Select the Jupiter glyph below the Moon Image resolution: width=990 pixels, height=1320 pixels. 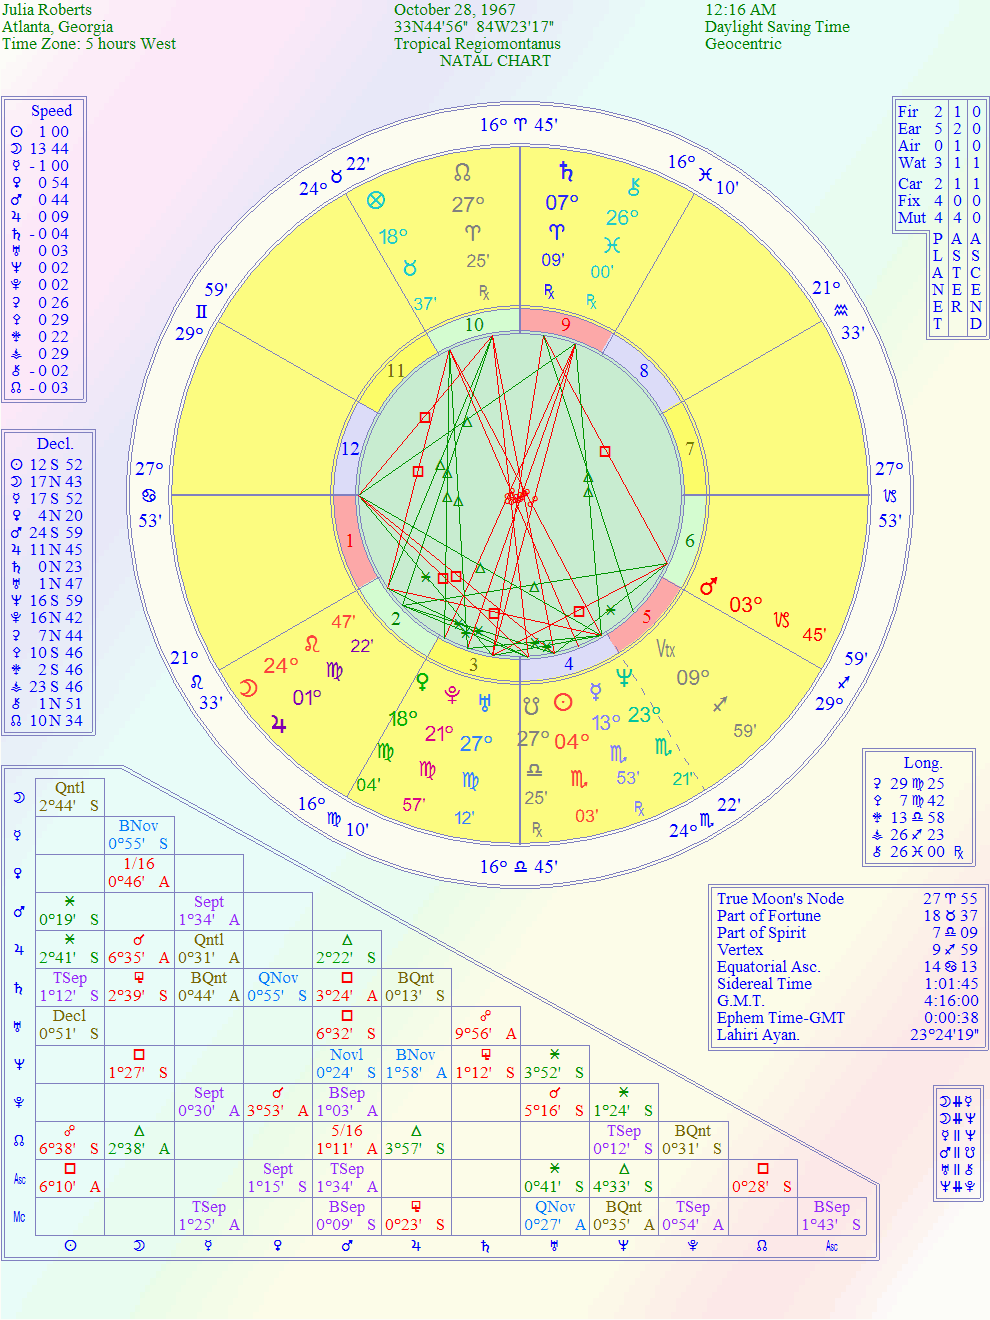(x=278, y=725)
